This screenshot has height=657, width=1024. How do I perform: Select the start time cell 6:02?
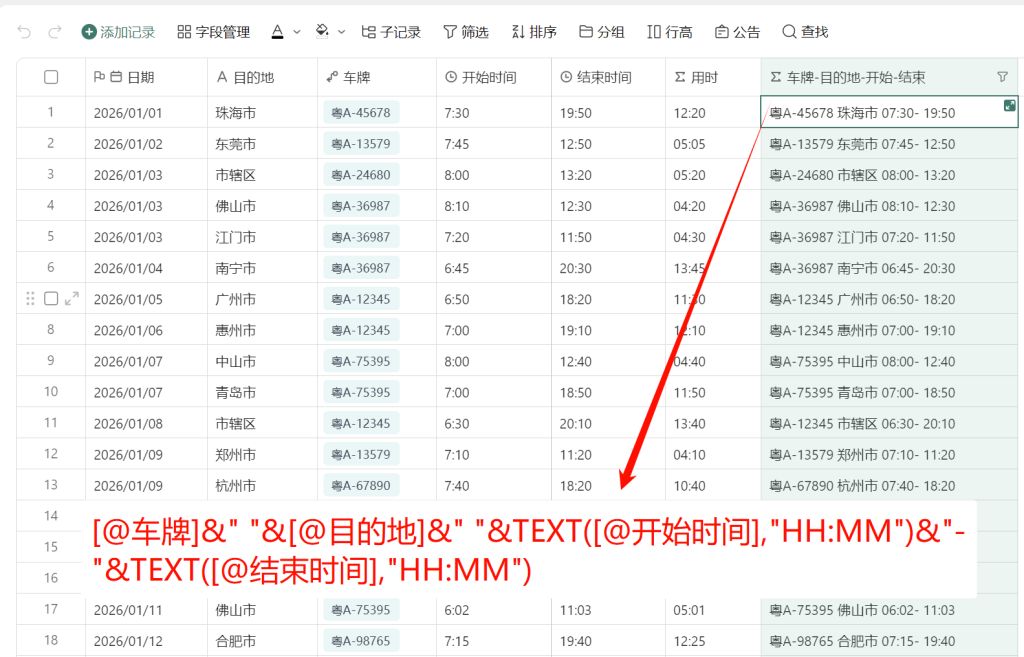[x=494, y=609]
